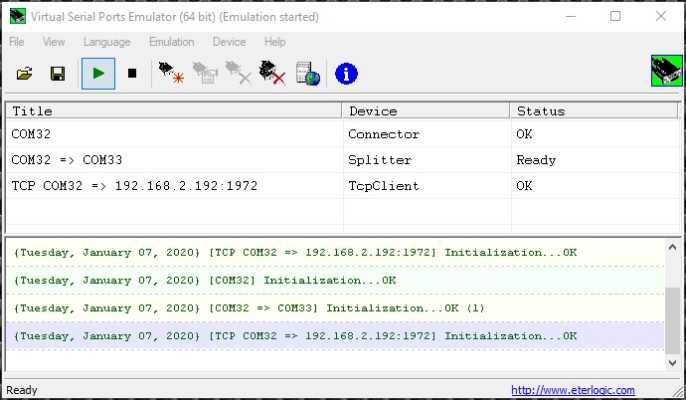This screenshot has height=400, width=686.
Task: Click the blue info About icon
Action: point(346,74)
